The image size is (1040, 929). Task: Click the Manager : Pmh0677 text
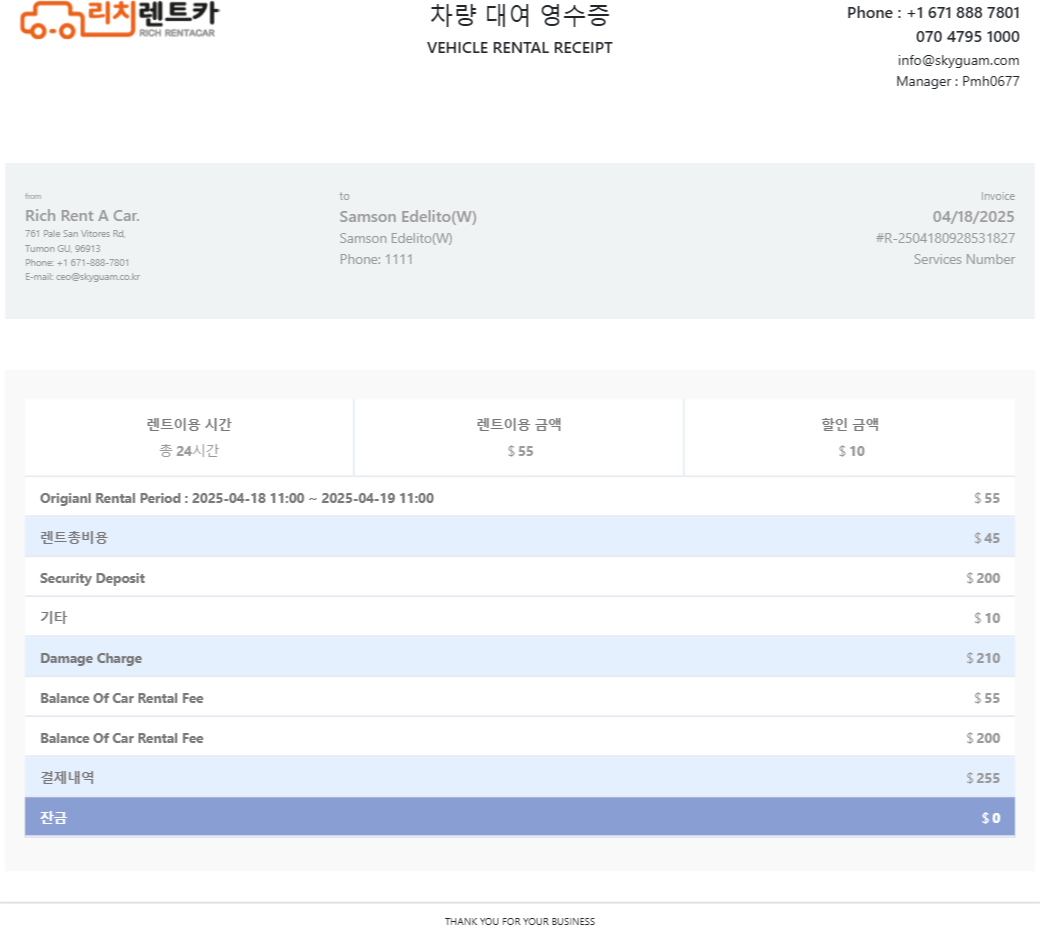click(957, 81)
